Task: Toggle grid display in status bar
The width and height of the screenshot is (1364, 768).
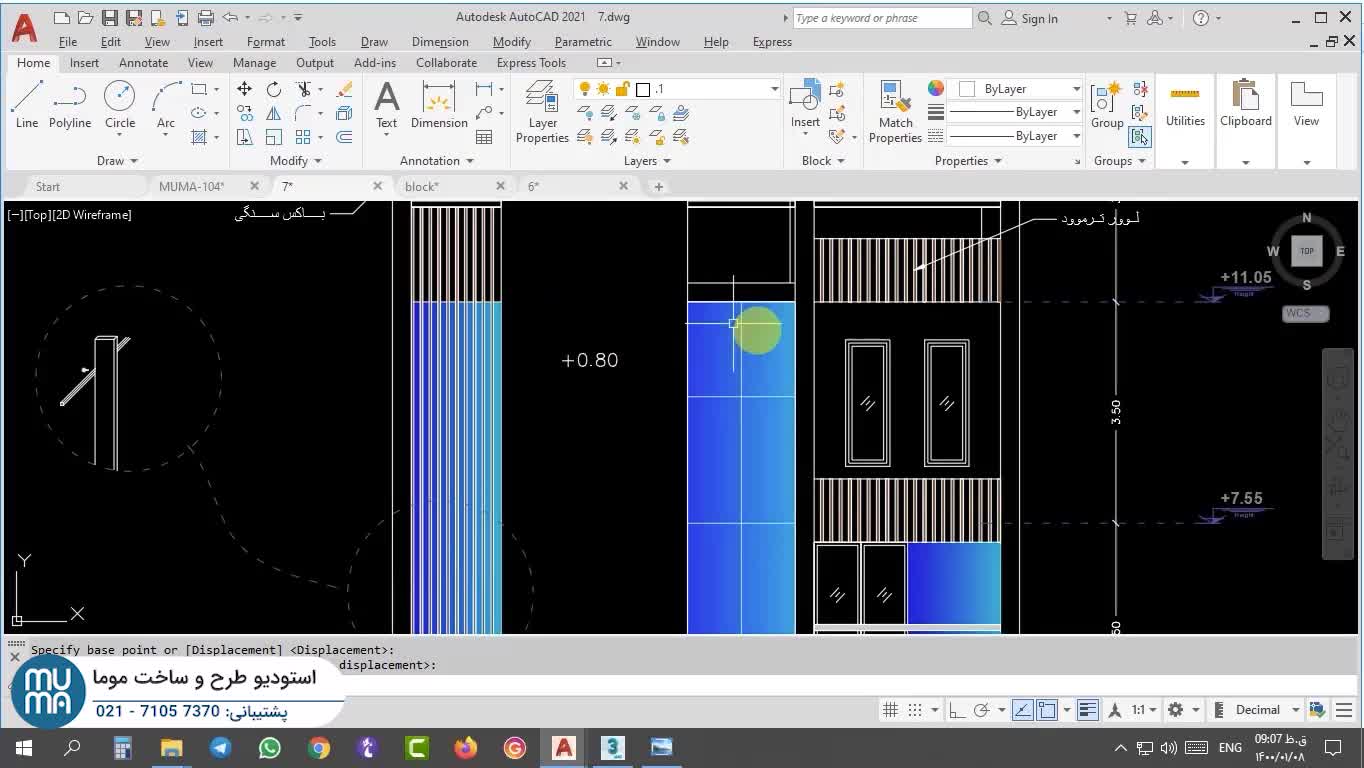Action: pyautogui.click(x=890, y=710)
